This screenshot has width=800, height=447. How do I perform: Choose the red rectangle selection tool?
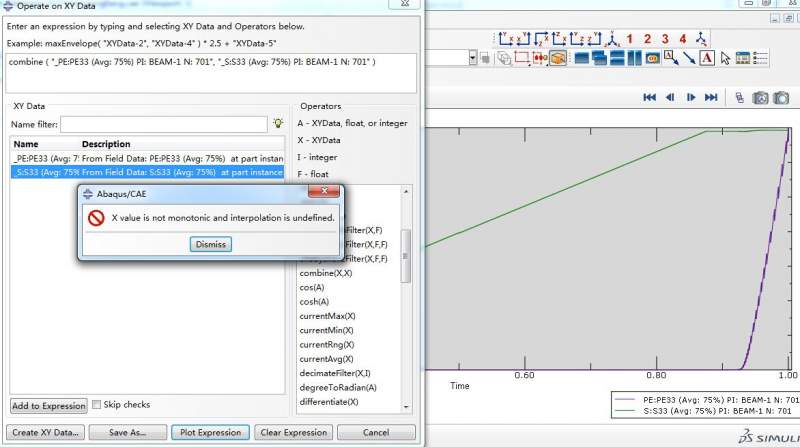pyautogui.click(x=522, y=58)
